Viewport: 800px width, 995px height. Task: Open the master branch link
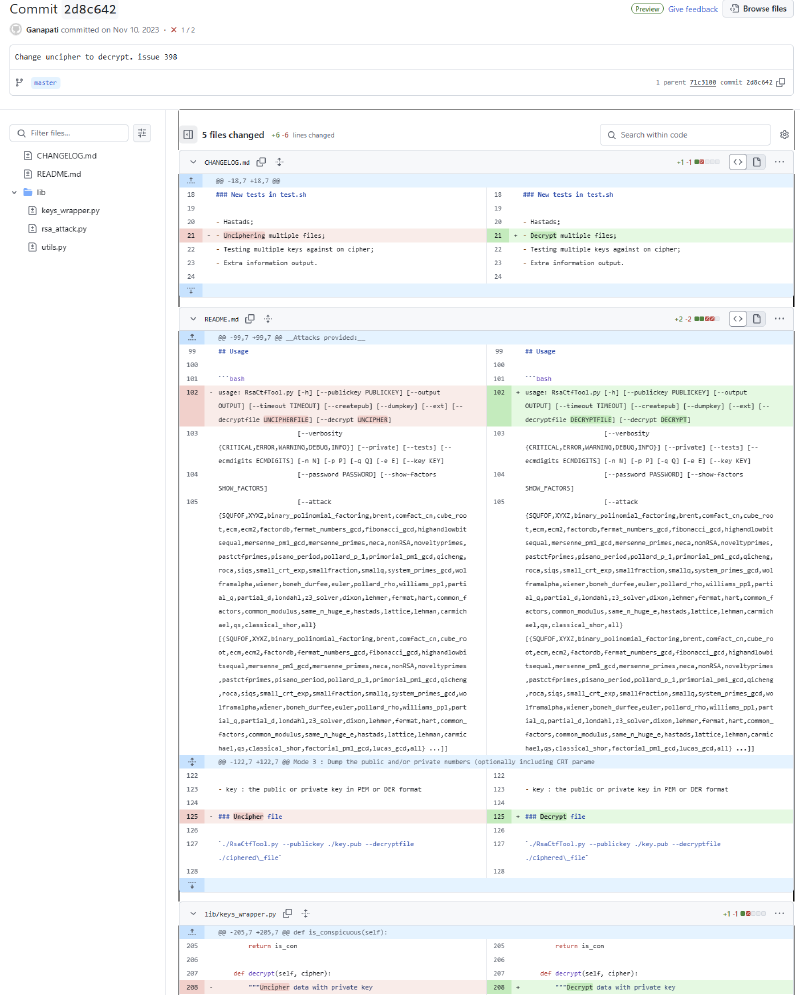click(x=45, y=82)
